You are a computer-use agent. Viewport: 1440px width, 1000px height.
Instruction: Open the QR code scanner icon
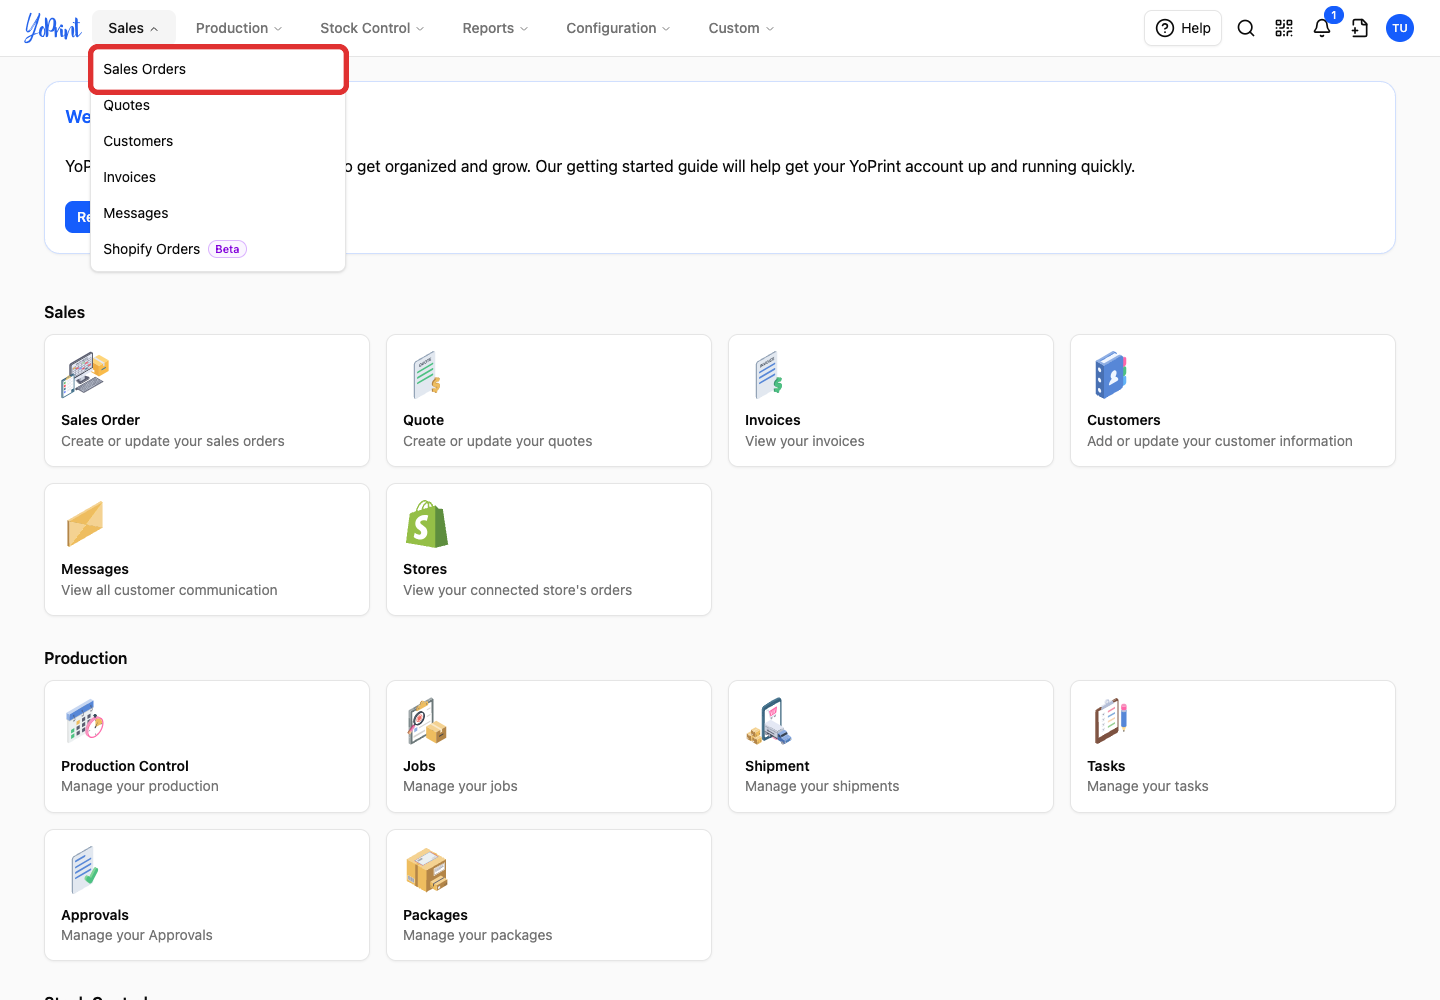coord(1284,28)
